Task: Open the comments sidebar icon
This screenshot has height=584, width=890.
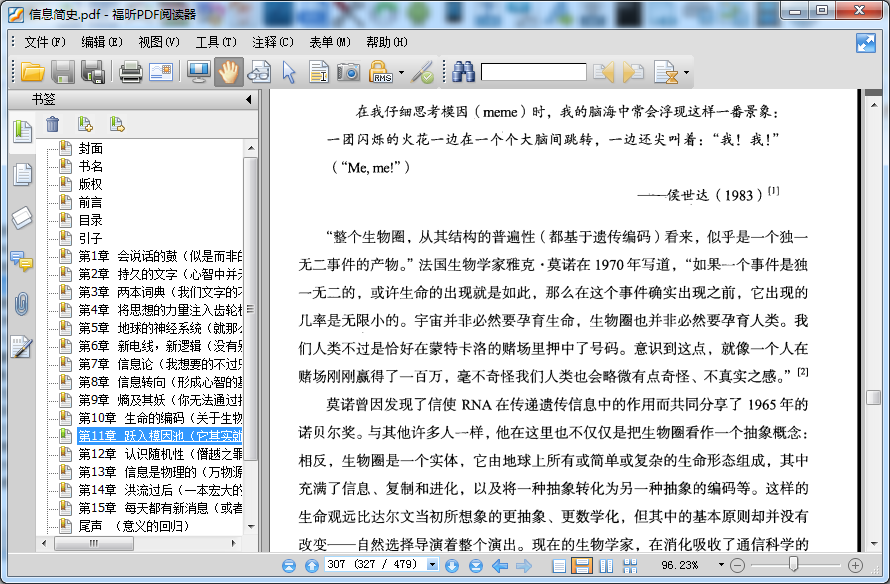Action: (x=22, y=261)
